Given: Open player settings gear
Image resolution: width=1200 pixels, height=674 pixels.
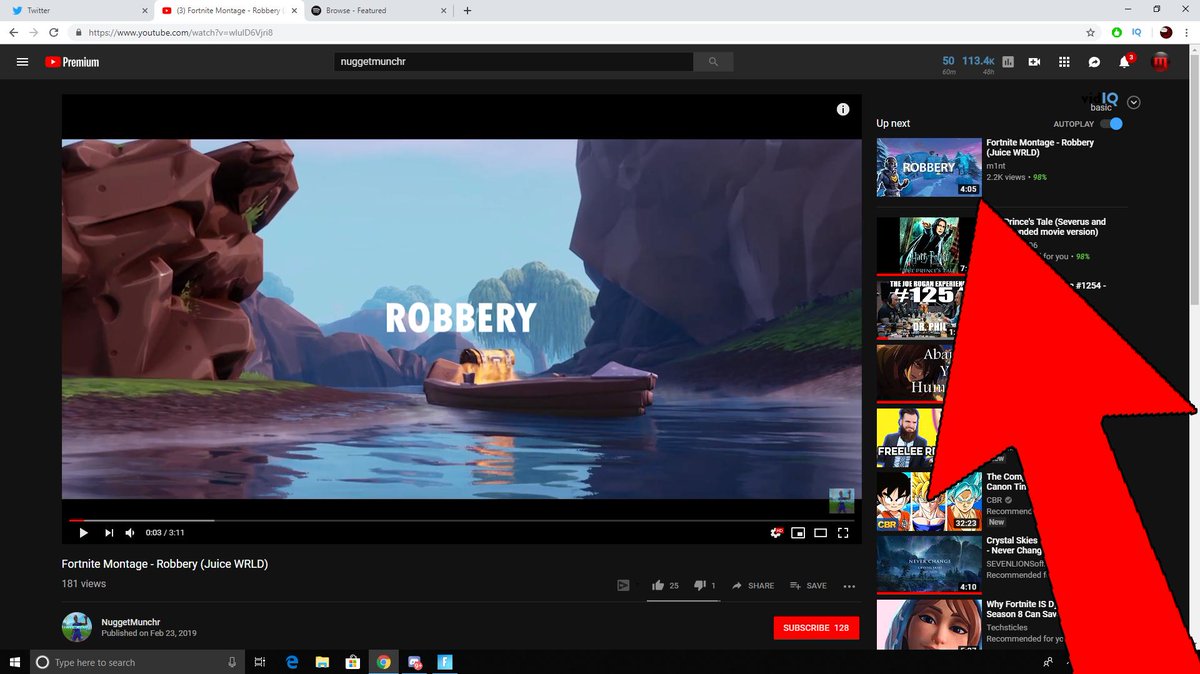Looking at the screenshot, I should tap(776, 532).
